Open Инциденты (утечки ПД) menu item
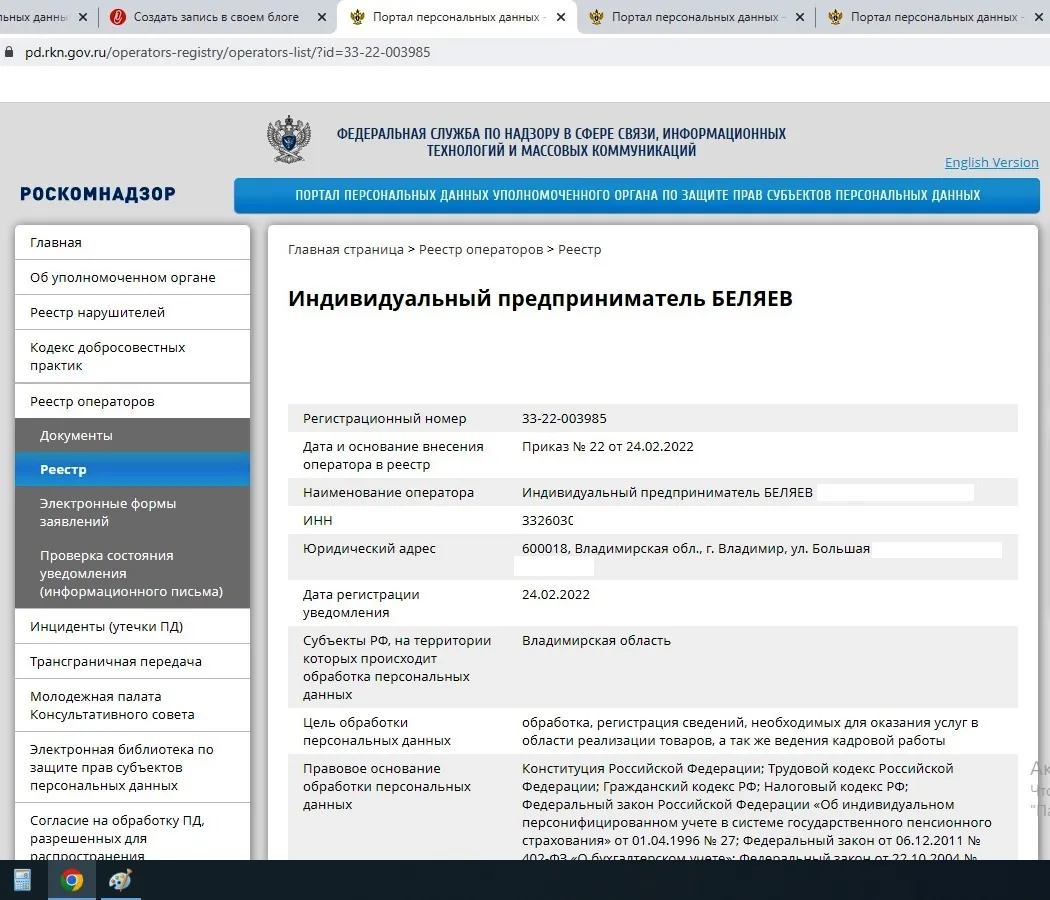Screen dimensions: 1050x900 [133, 626]
